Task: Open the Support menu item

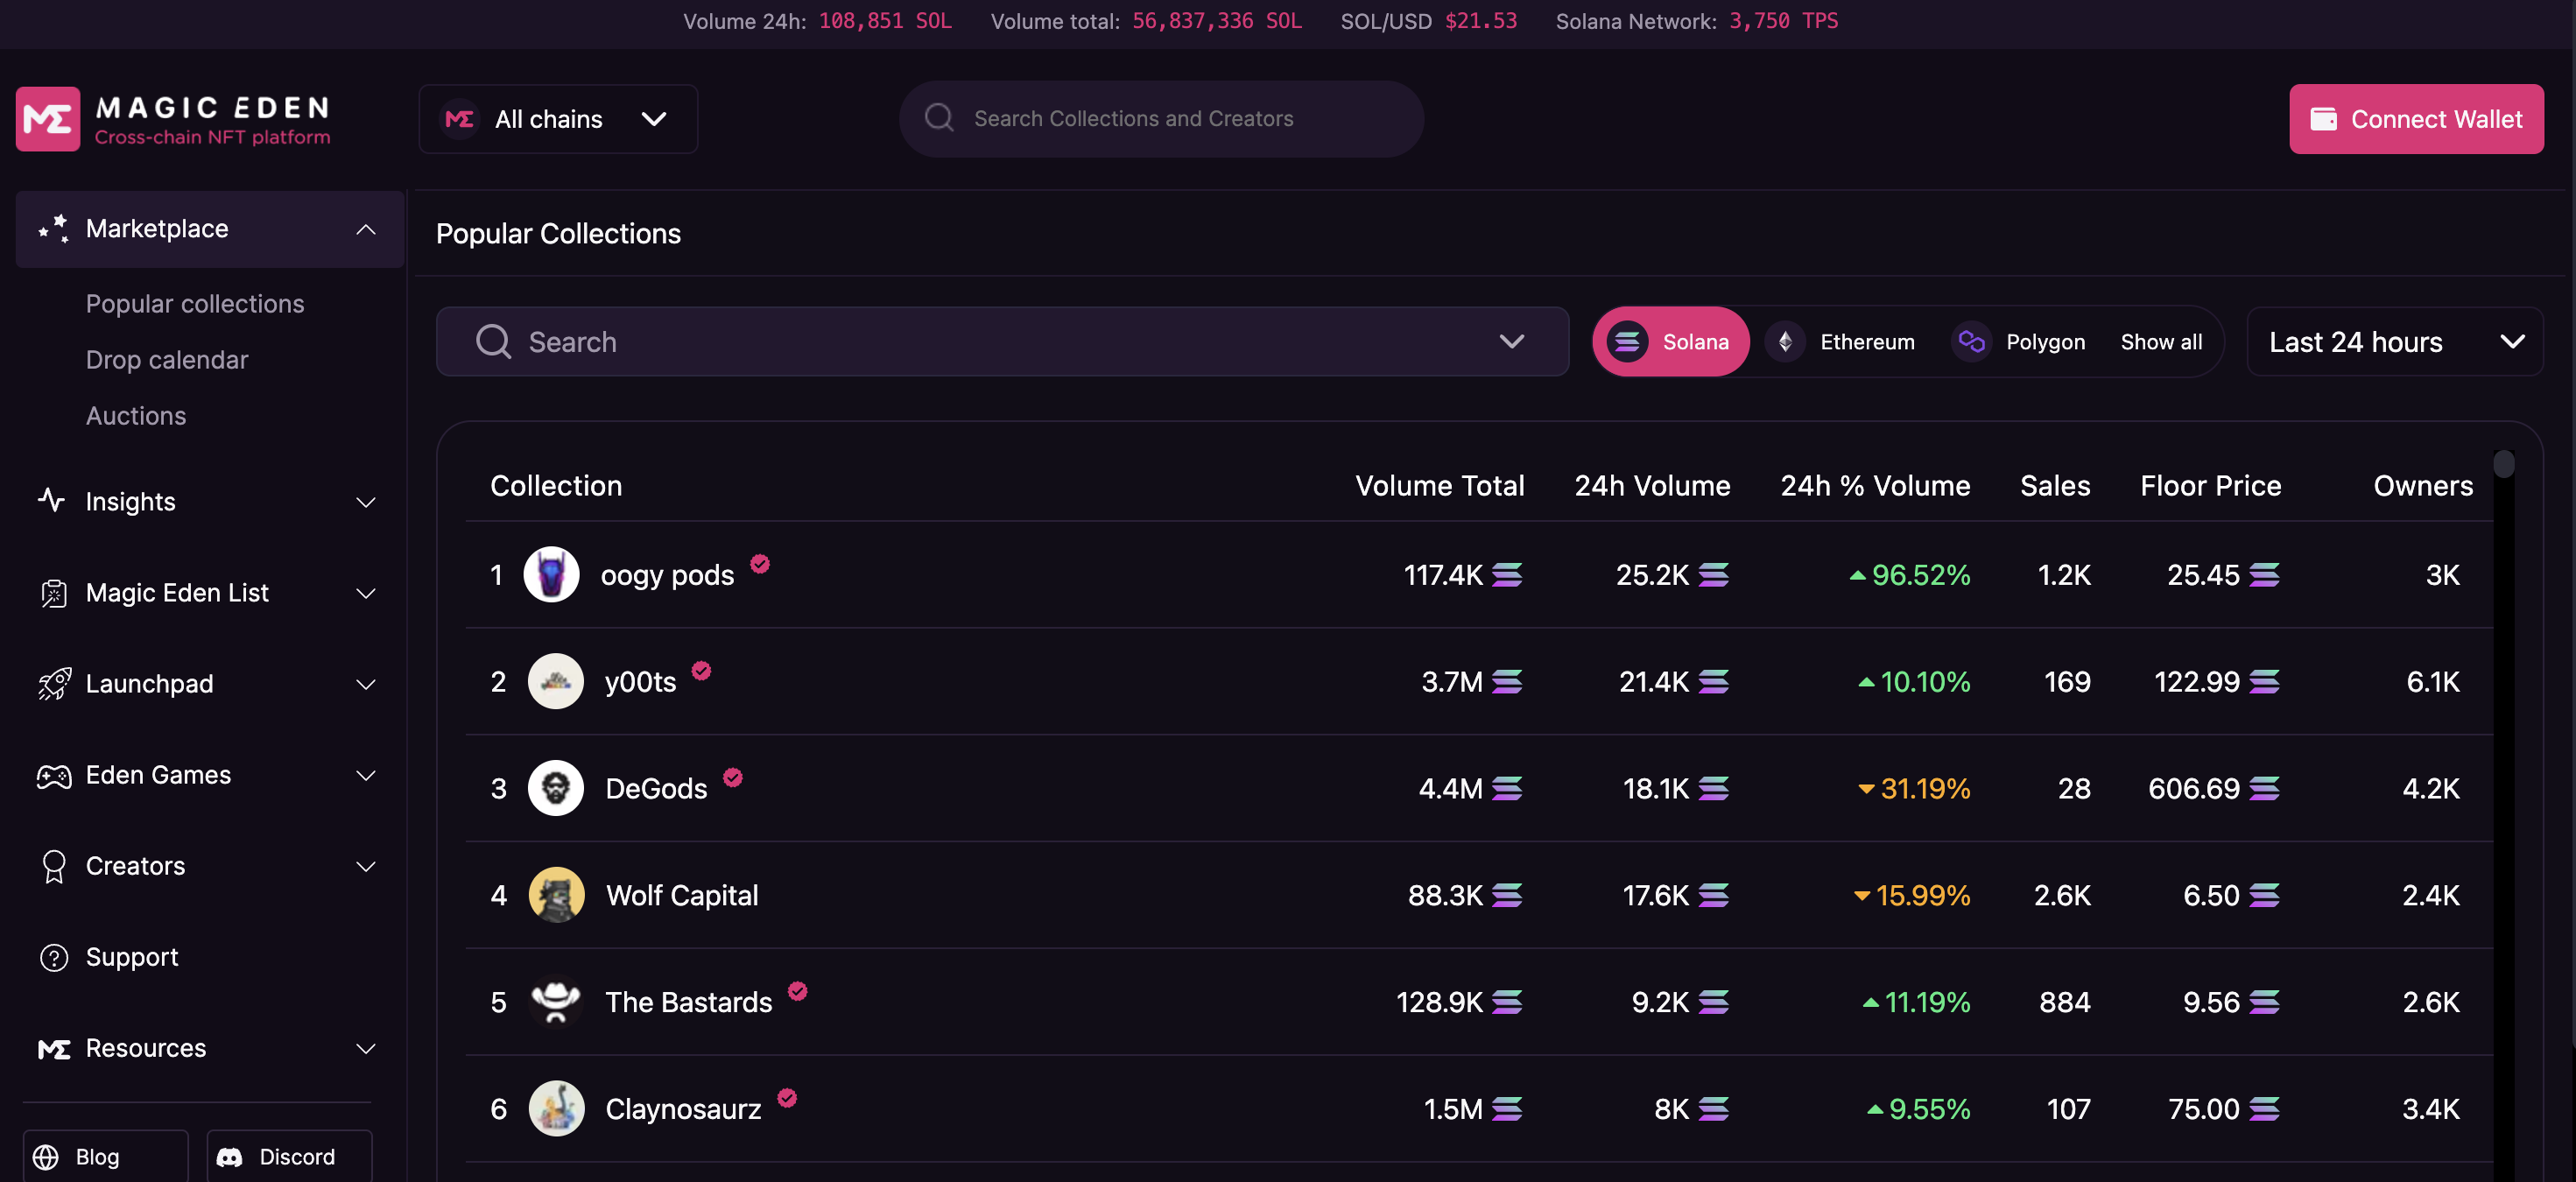Action: [x=132, y=957]
